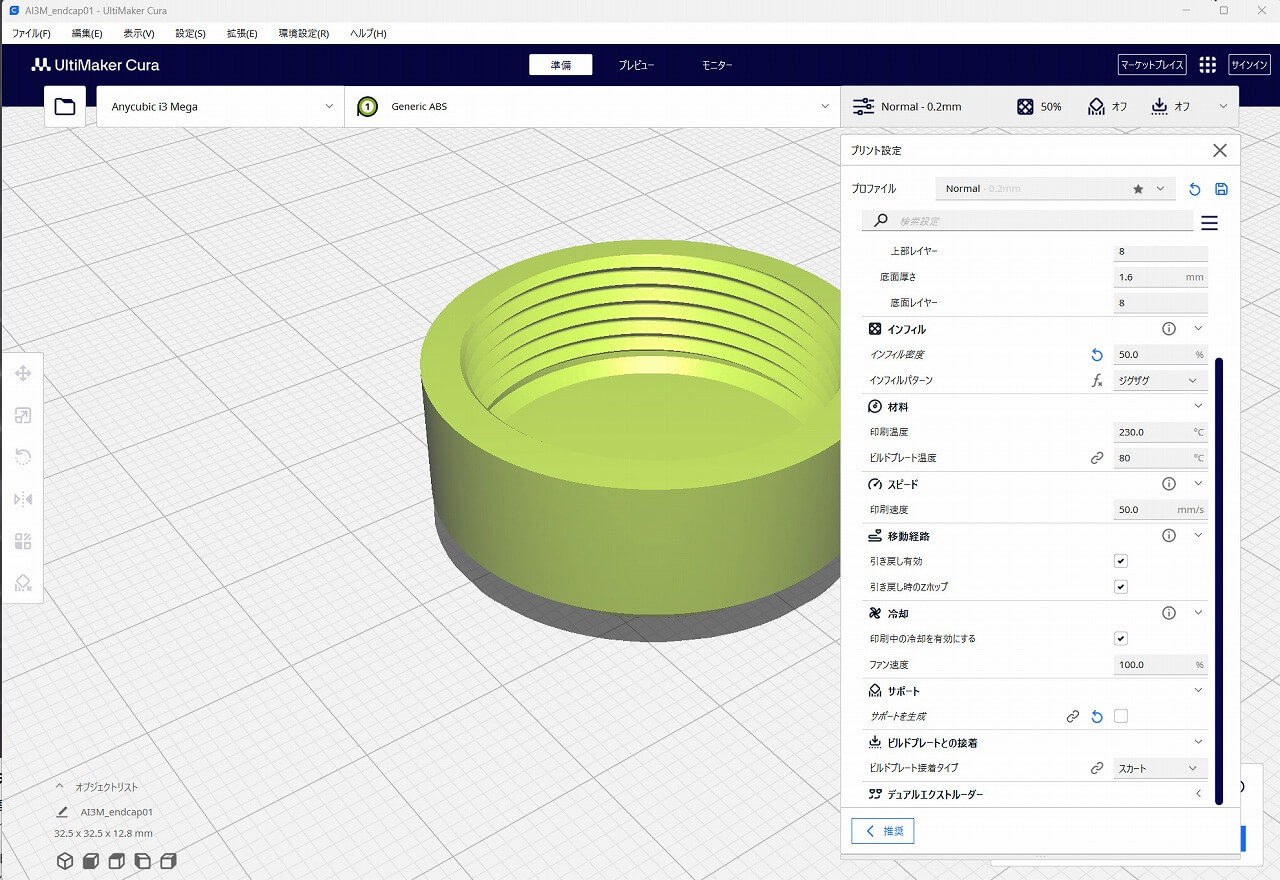Image resolution: width=1280 pixels, height=880 pixels.
Task: Open the application switcher grid icon
Action: (1207, 65)
